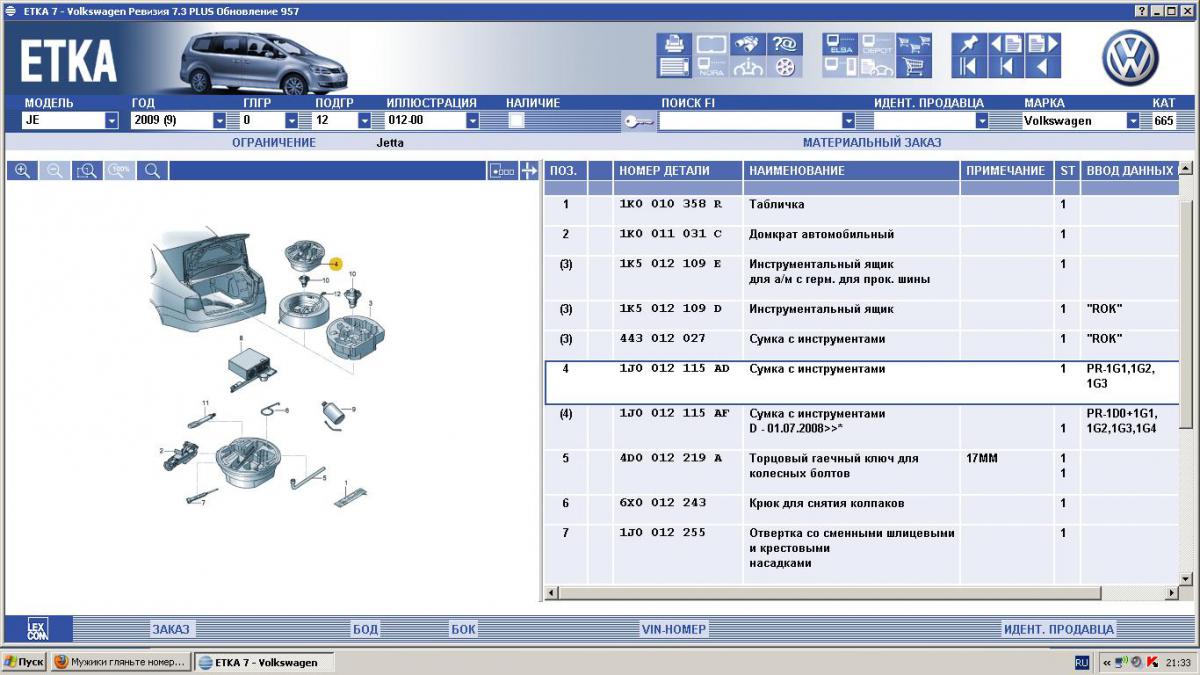Go to previous page document icon
The image size is (1200, 675).
pyautogui.click(x=1006, y=44)
